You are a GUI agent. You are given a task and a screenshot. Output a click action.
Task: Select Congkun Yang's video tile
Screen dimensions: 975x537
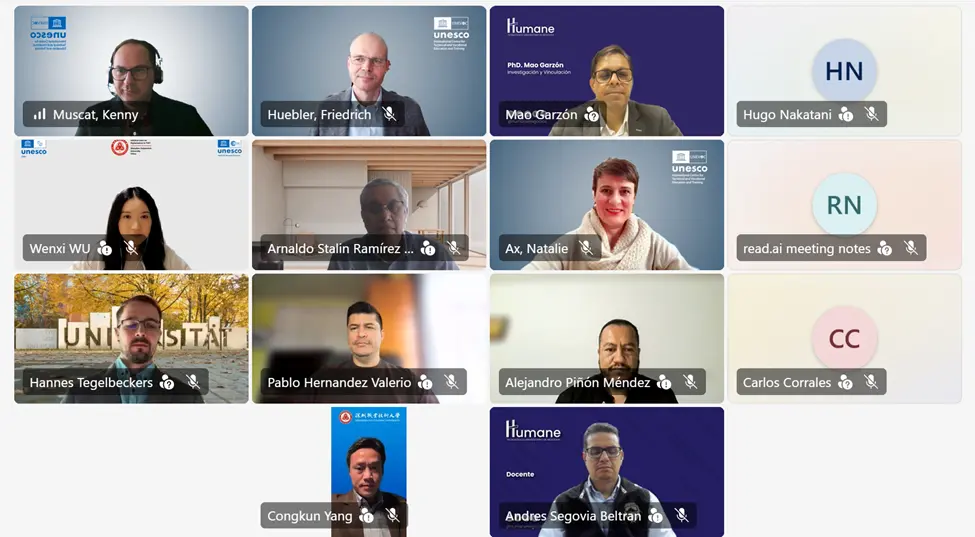tap(369, 472)
